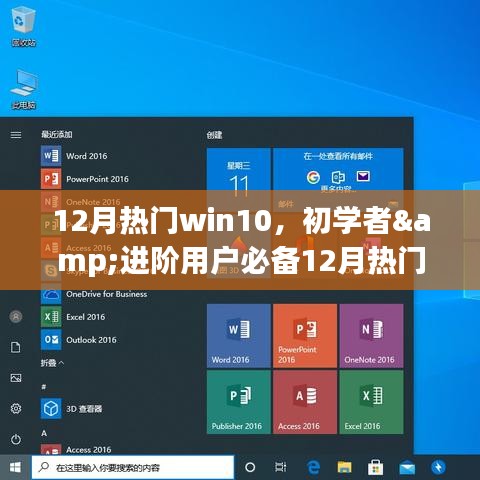Open the Mail app on taskbar
The image size is (480, 480).
click(x=407, y=467)
